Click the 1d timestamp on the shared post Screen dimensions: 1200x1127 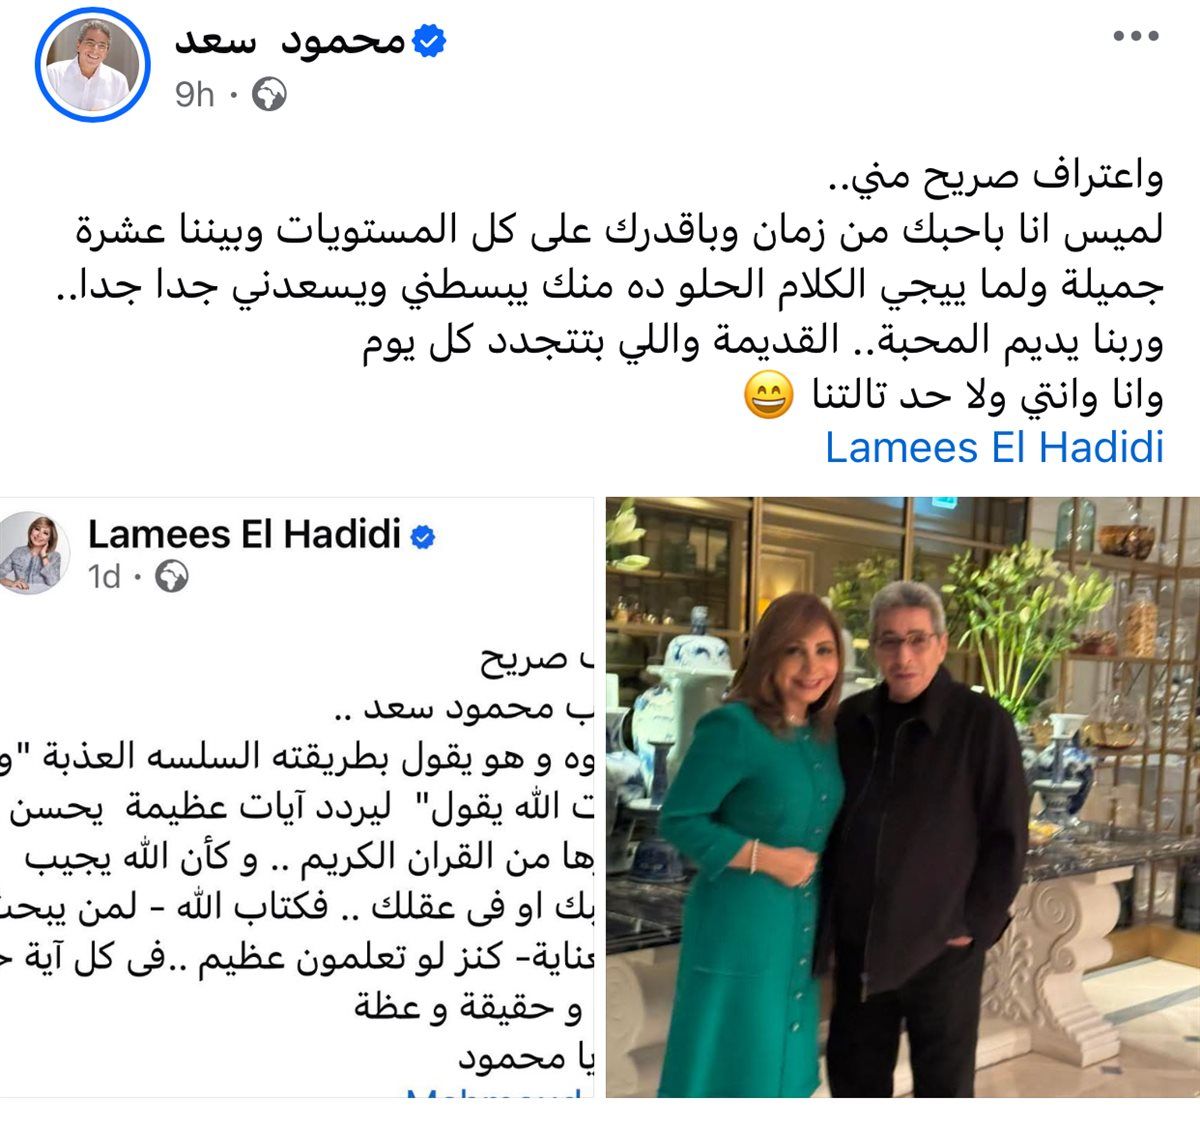coord(104,578)
